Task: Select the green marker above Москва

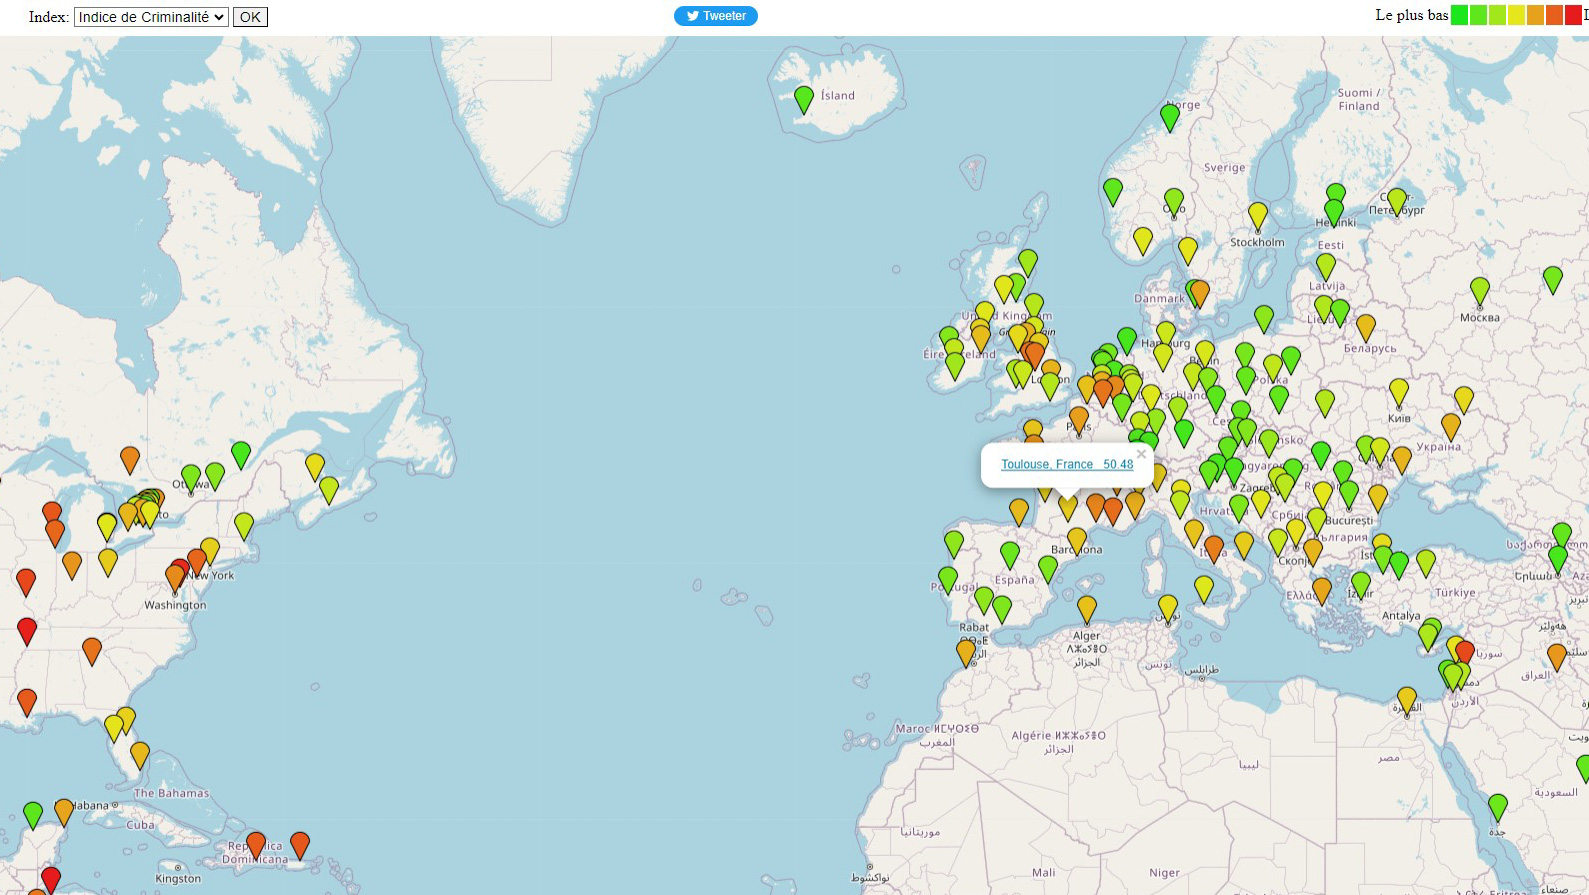Action: 1479,290
